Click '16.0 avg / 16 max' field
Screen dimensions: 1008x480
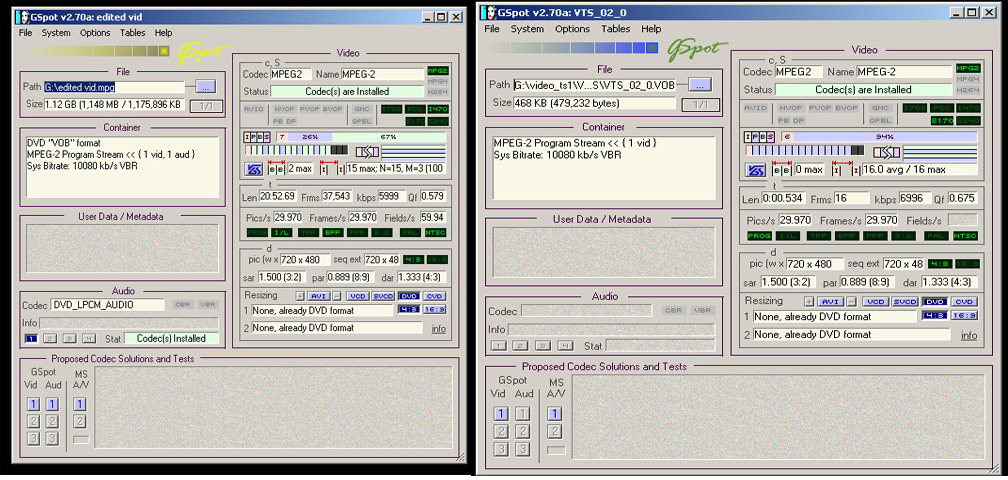tap(919, 170)
